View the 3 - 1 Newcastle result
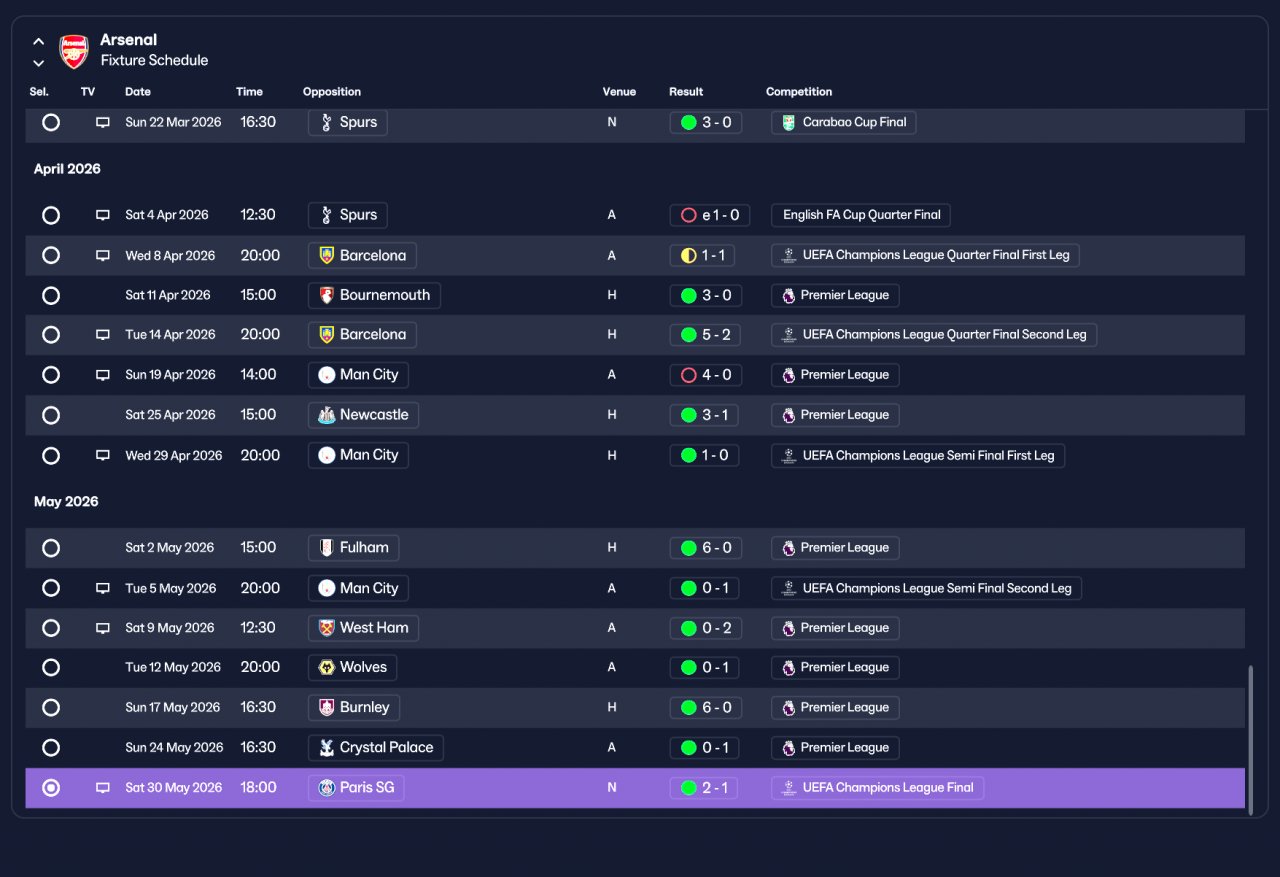1280x877 pixels. point(706,415)
